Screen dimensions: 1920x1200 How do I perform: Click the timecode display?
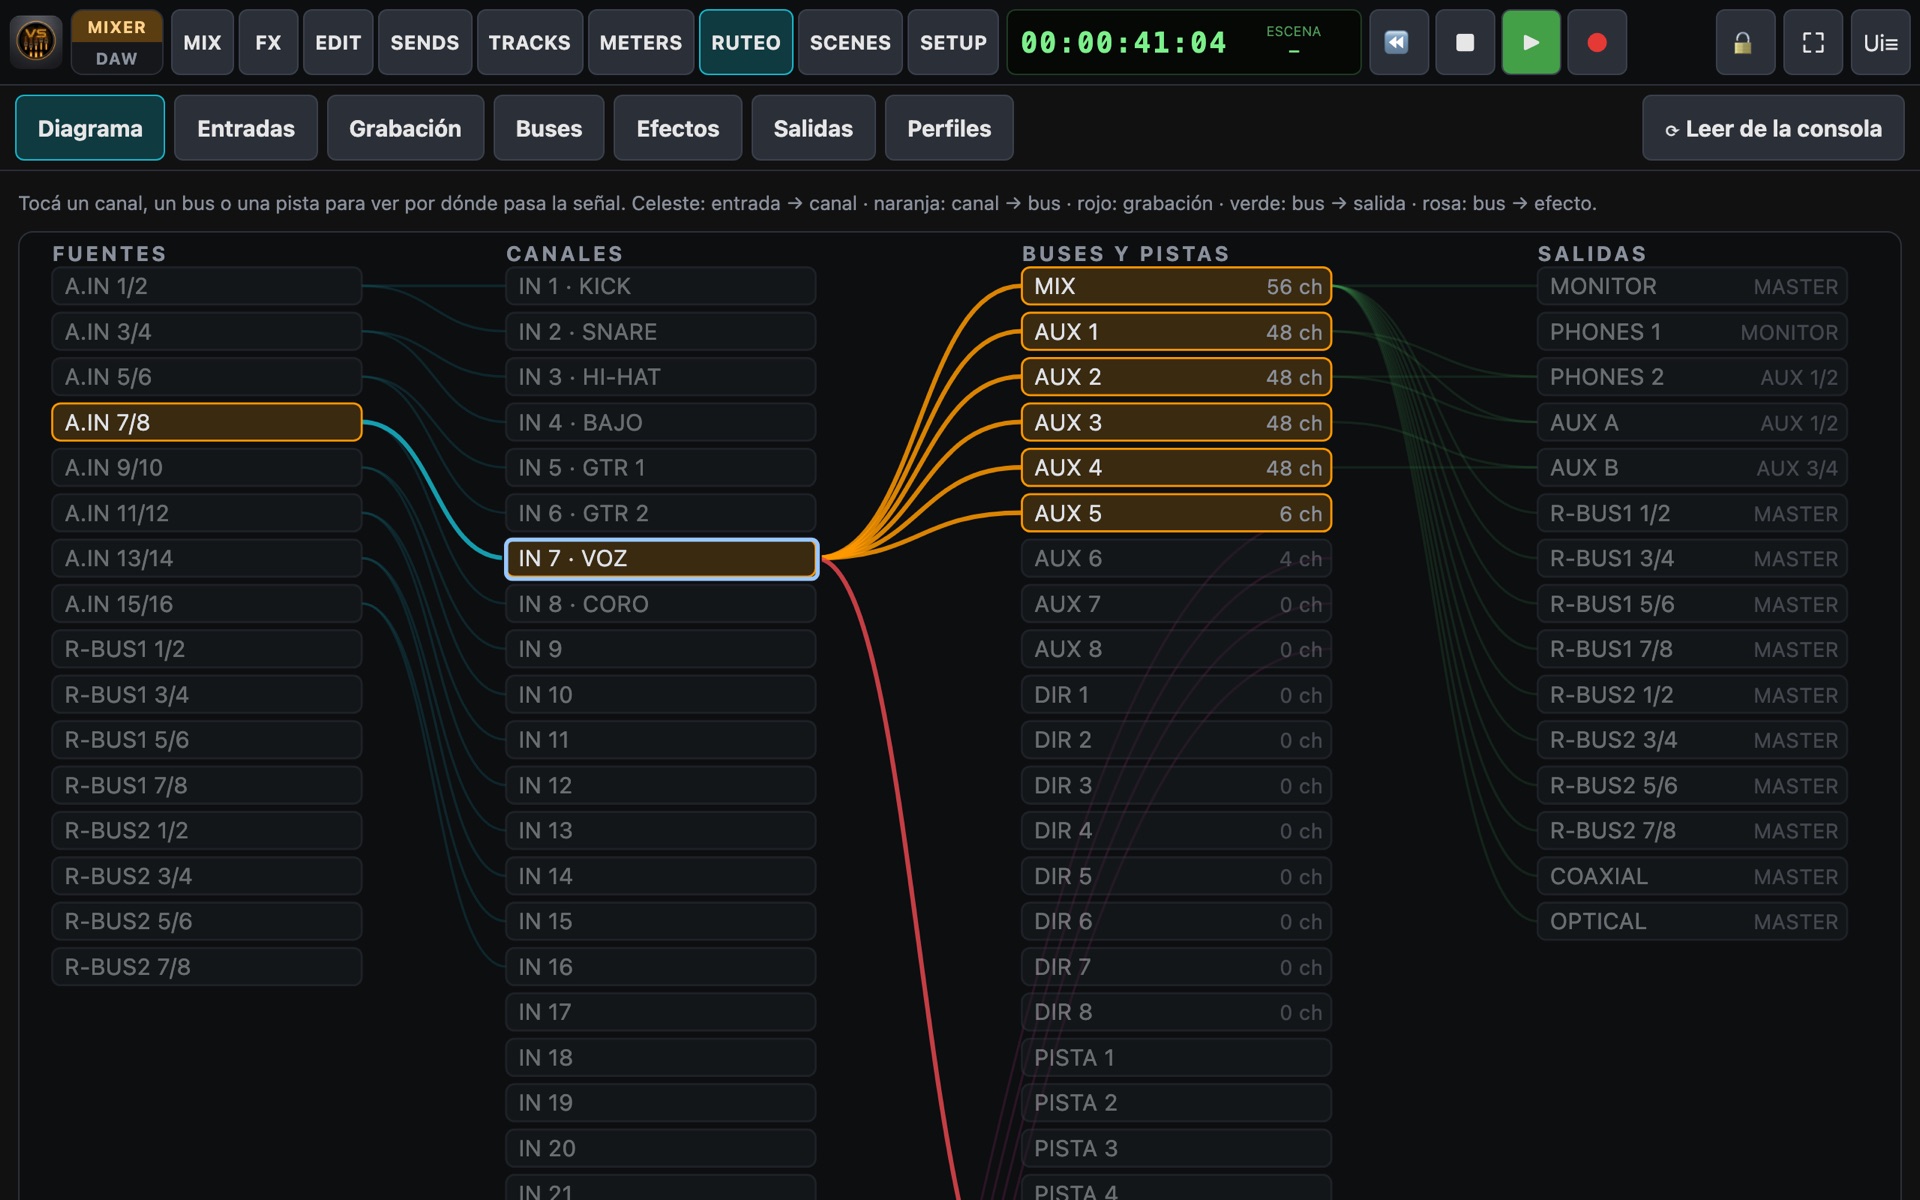pyautogui.click(x=1123, y=42)
